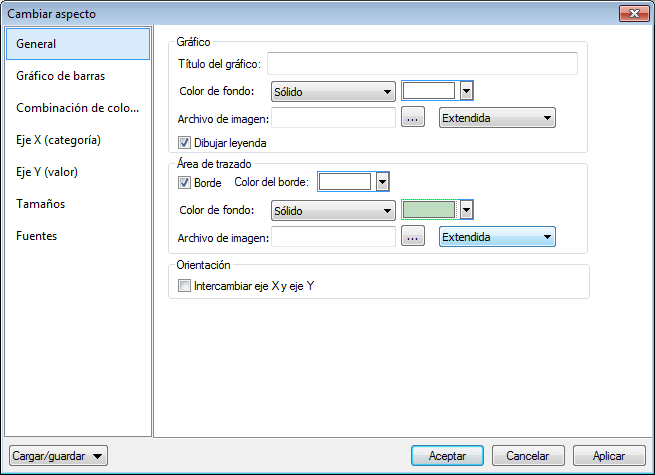The image size is (655, 475).
Task: Close the Cambiar aspecto dialog
Action: (629, 14)
